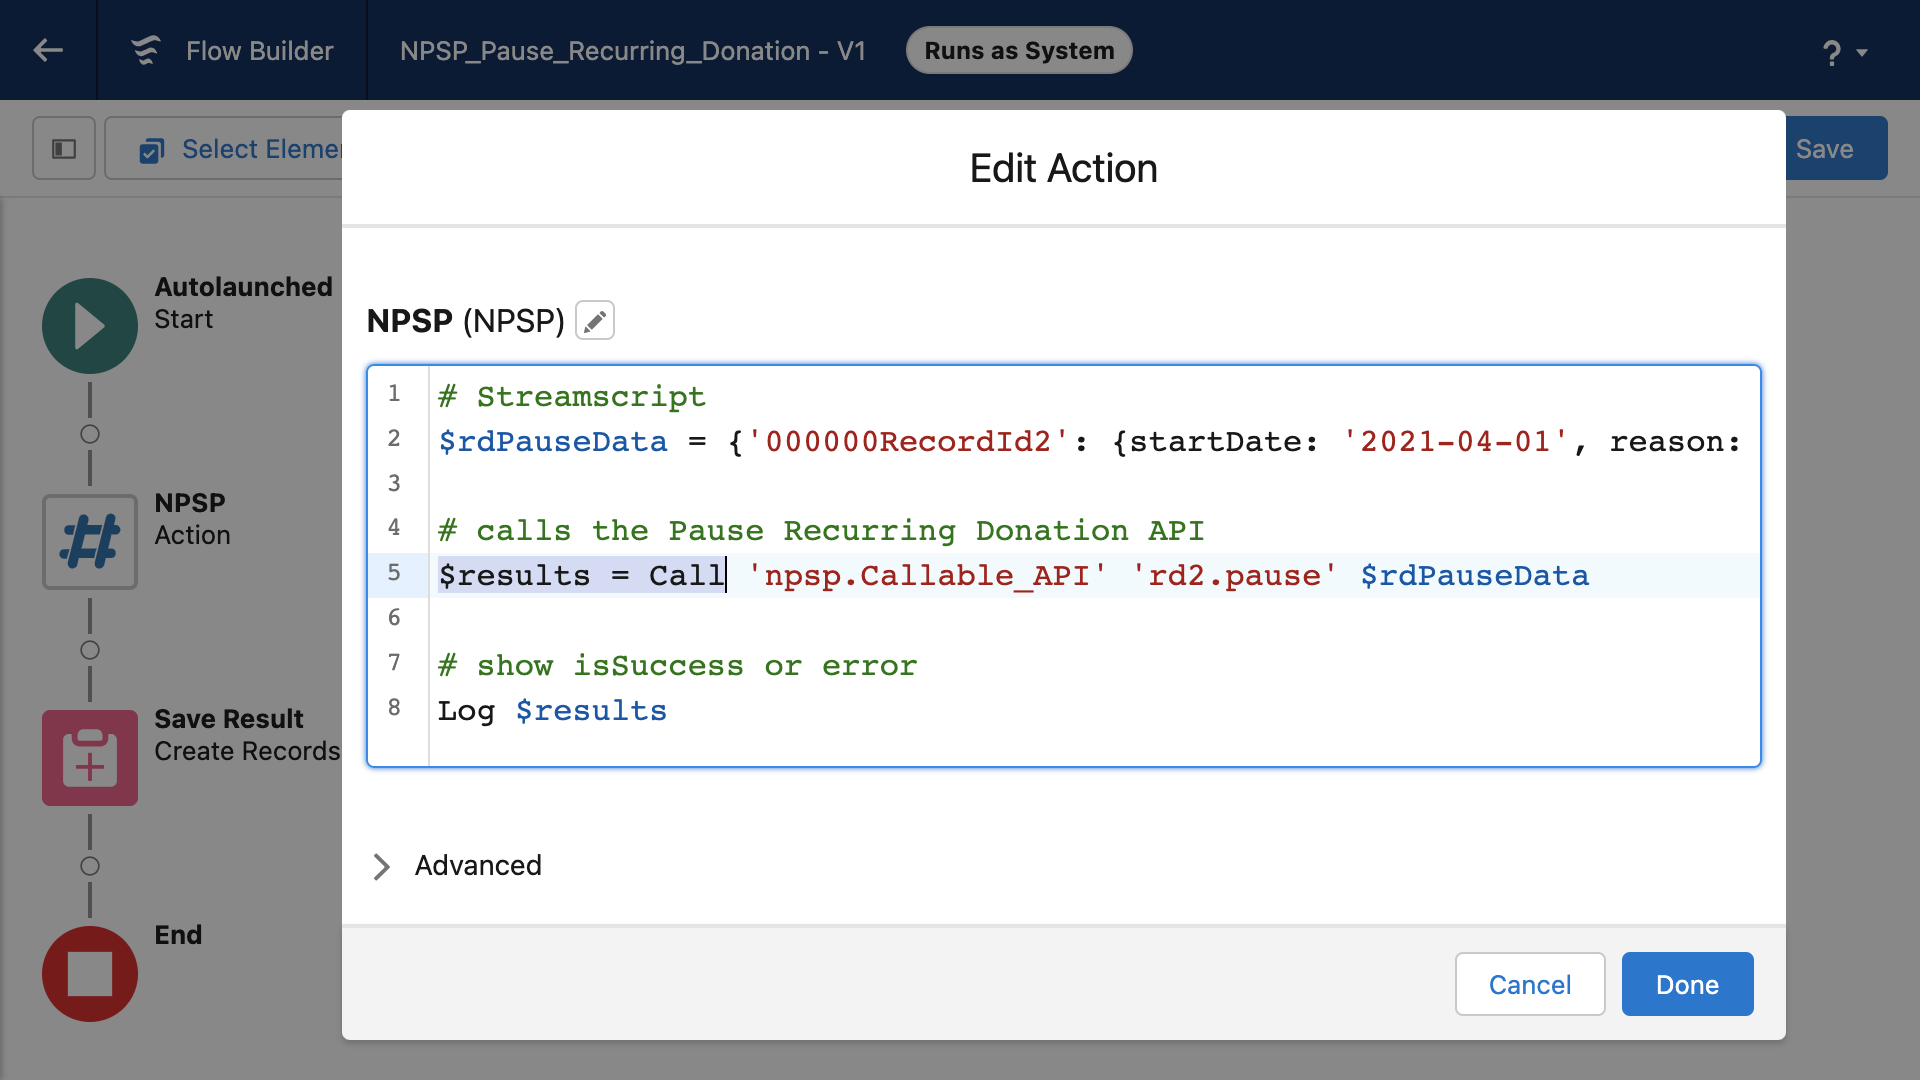Select the Save Result Create Records icon
Screen dimensions: 1920x1080
[90, 758]
